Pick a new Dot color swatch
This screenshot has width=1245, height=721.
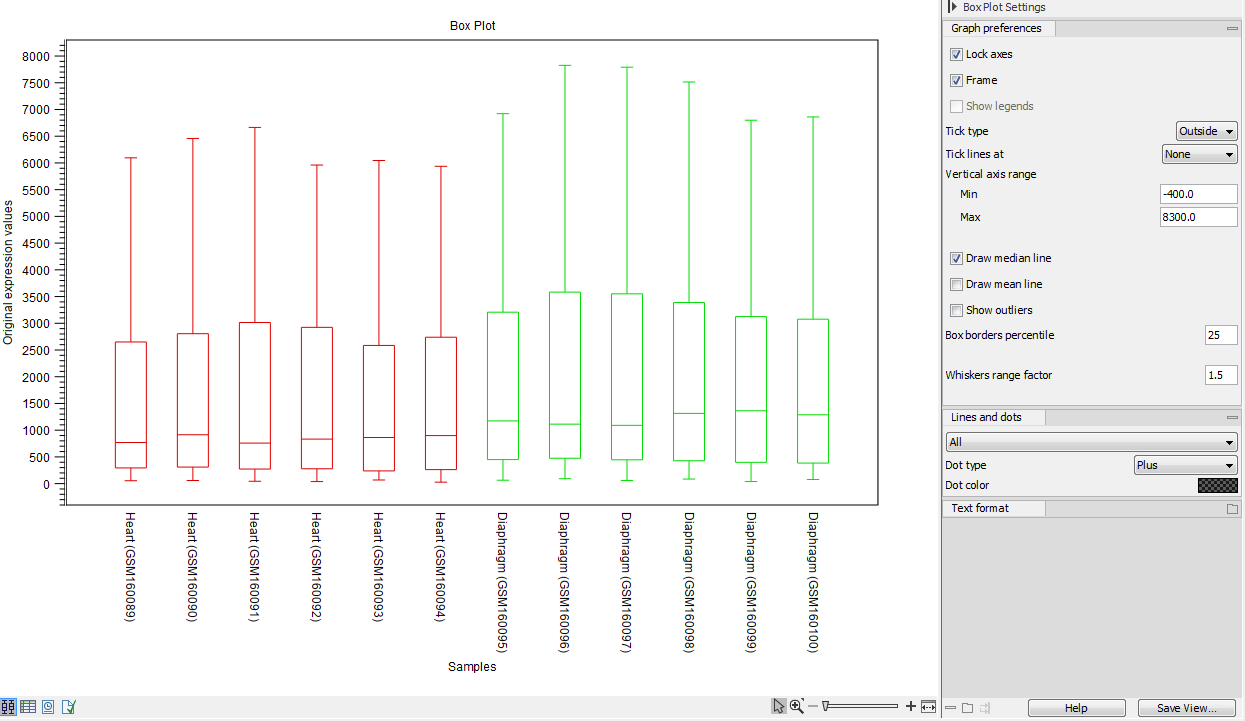click(x=1217, y=485)
